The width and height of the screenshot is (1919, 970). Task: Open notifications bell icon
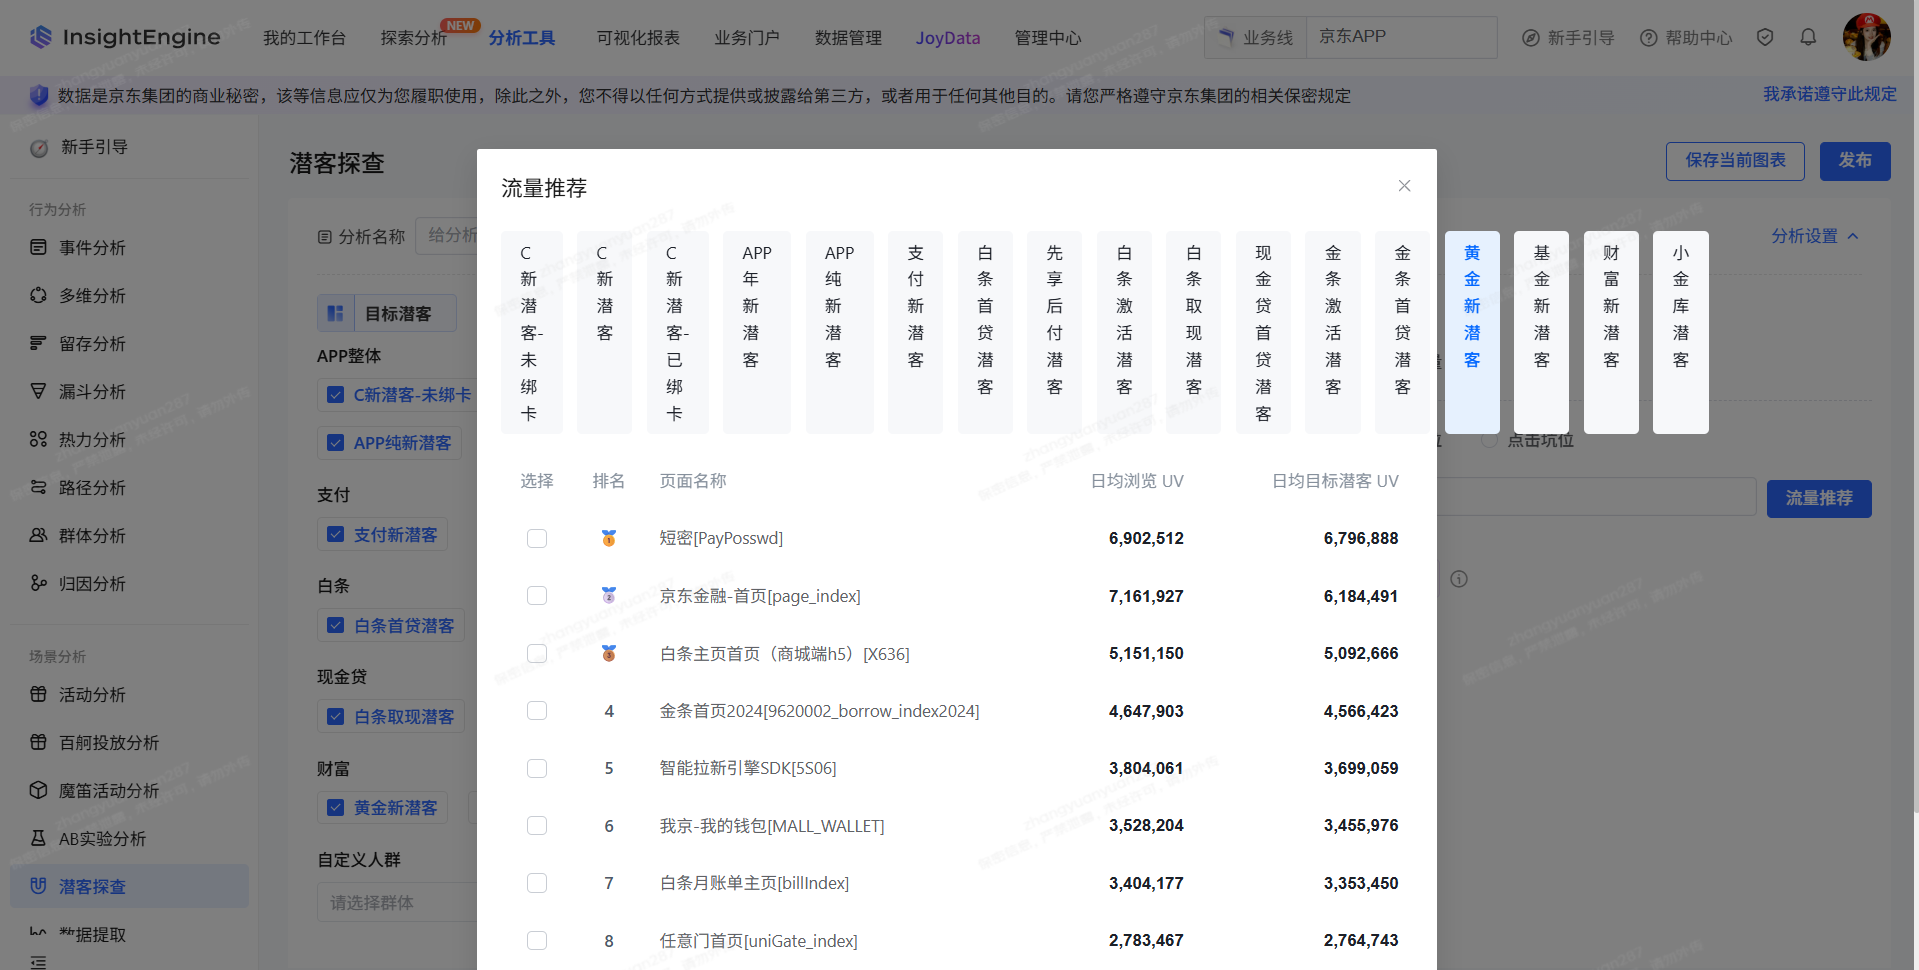[1808, 37]
